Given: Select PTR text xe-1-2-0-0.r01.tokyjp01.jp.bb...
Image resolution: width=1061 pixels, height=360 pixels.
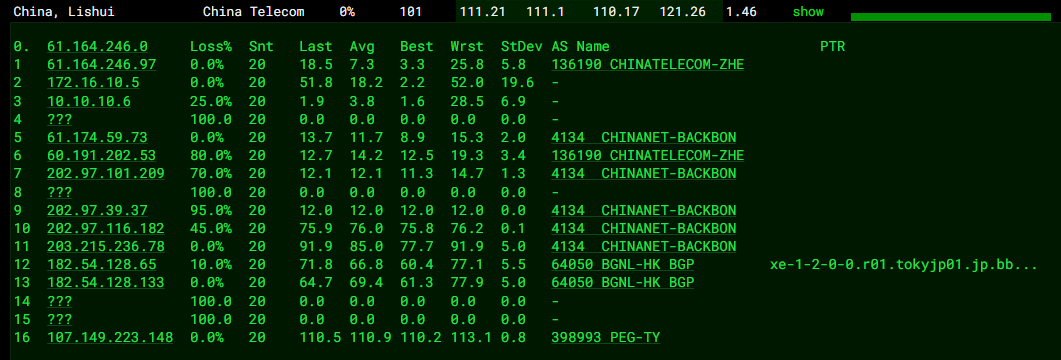Looking at the screenshot, I should [903, 264].
